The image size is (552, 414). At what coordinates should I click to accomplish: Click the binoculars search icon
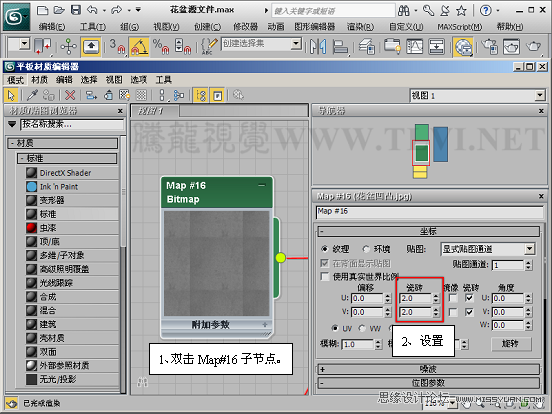pyautogui.click(x=404, y=11)
